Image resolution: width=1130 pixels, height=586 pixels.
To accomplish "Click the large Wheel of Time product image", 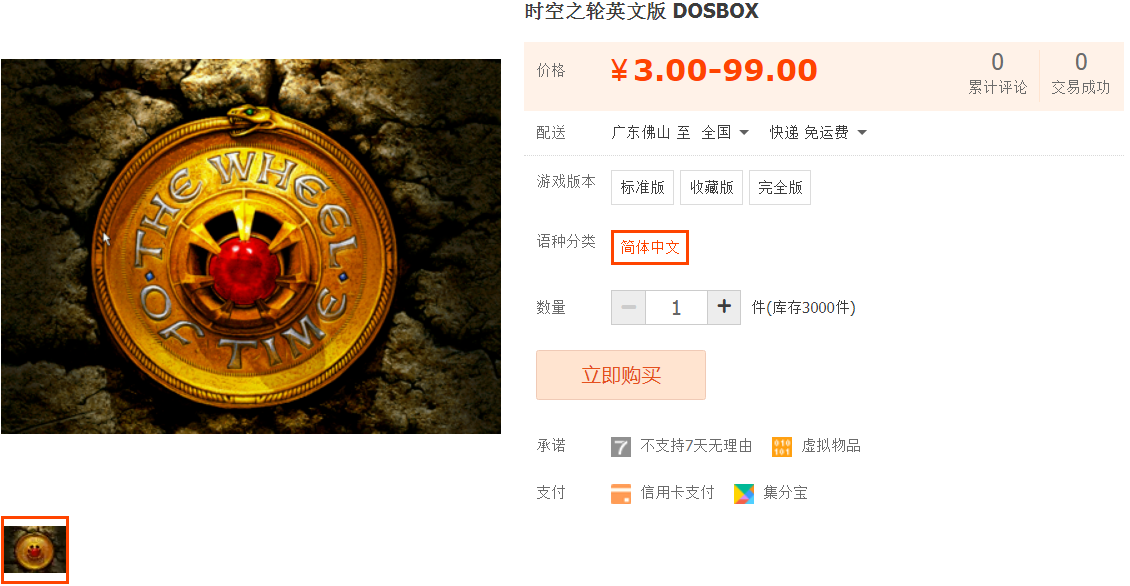I will (x=251, y=247).
